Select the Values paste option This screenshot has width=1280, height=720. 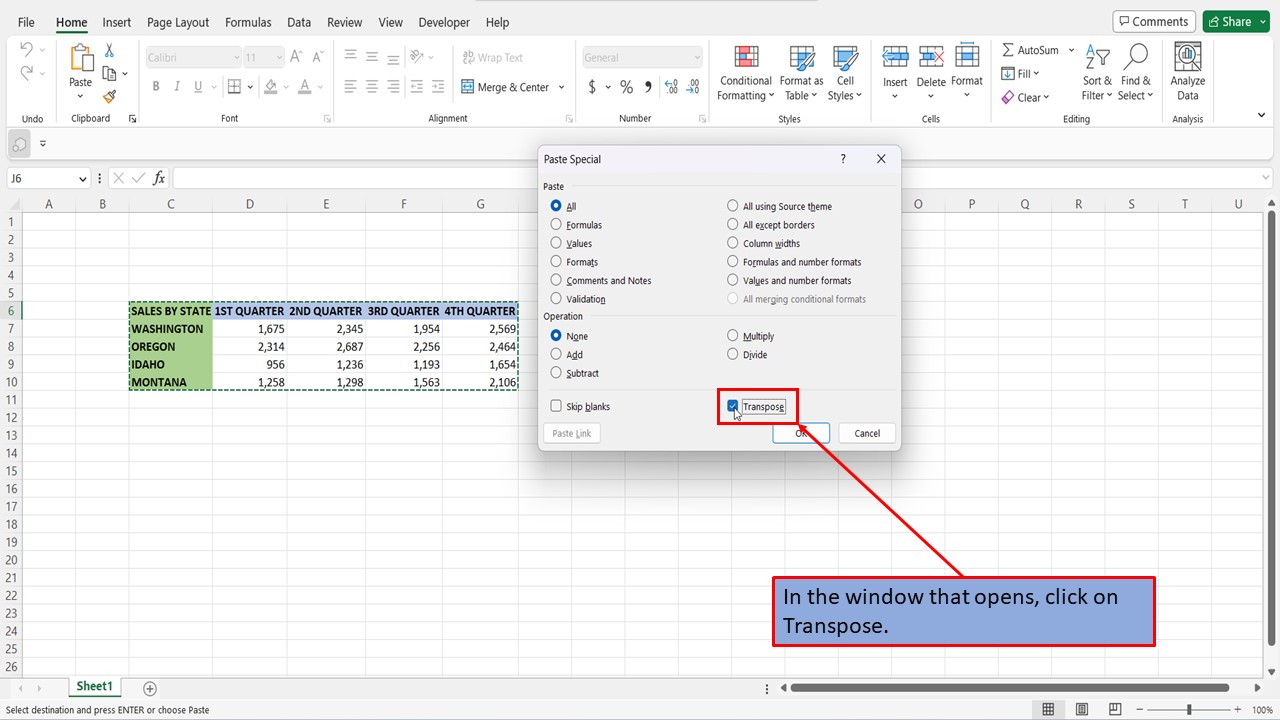(x=556, y=243)
